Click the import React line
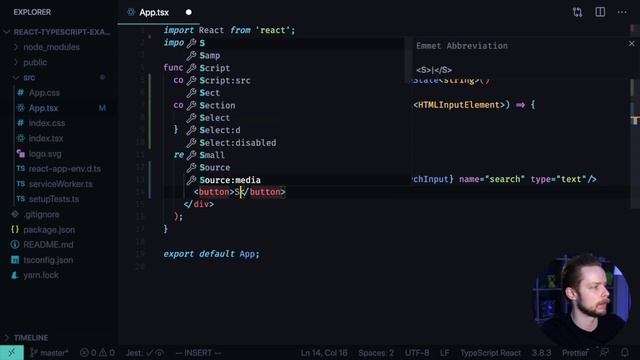 pos(229,30)
